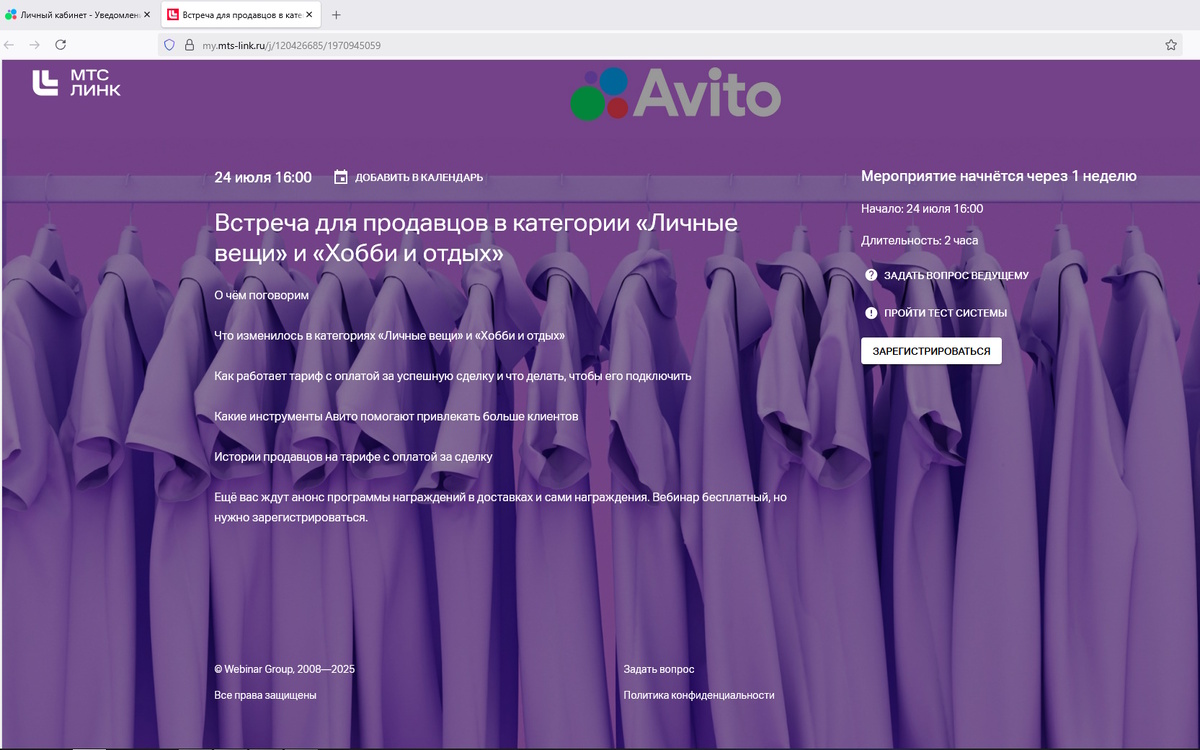Bookmark this page with star icon
Viewport: 1200px width, 750px height.
1171,45
